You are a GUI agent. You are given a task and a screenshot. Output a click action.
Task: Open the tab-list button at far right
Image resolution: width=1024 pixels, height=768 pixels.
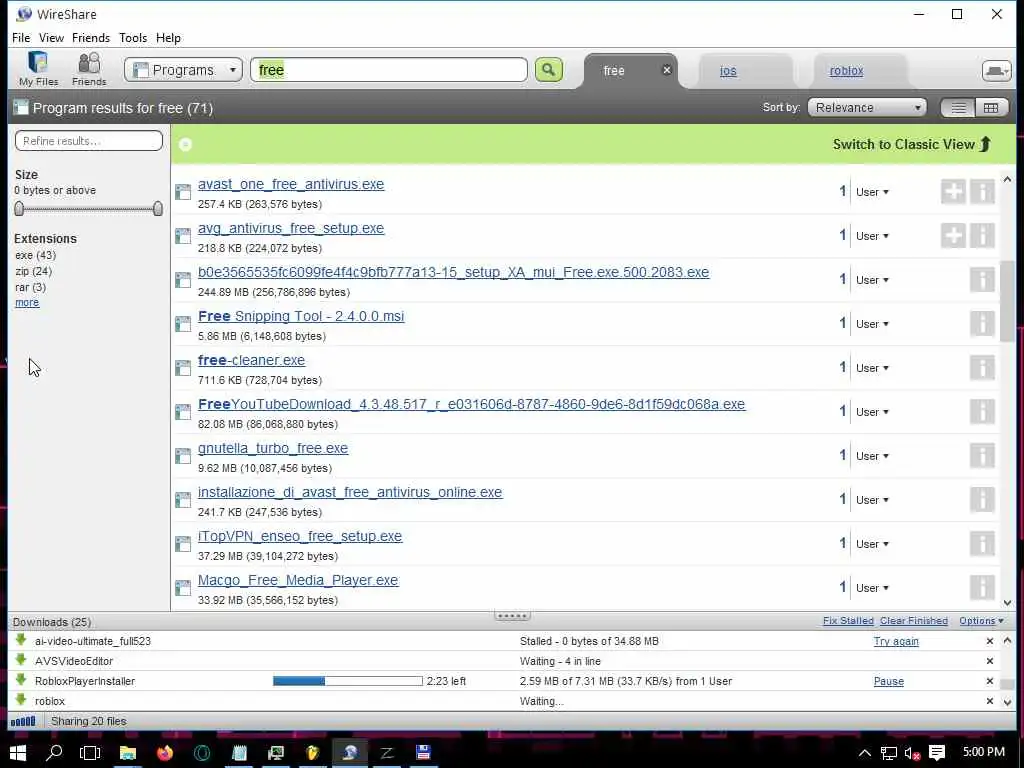coord(996,71)
